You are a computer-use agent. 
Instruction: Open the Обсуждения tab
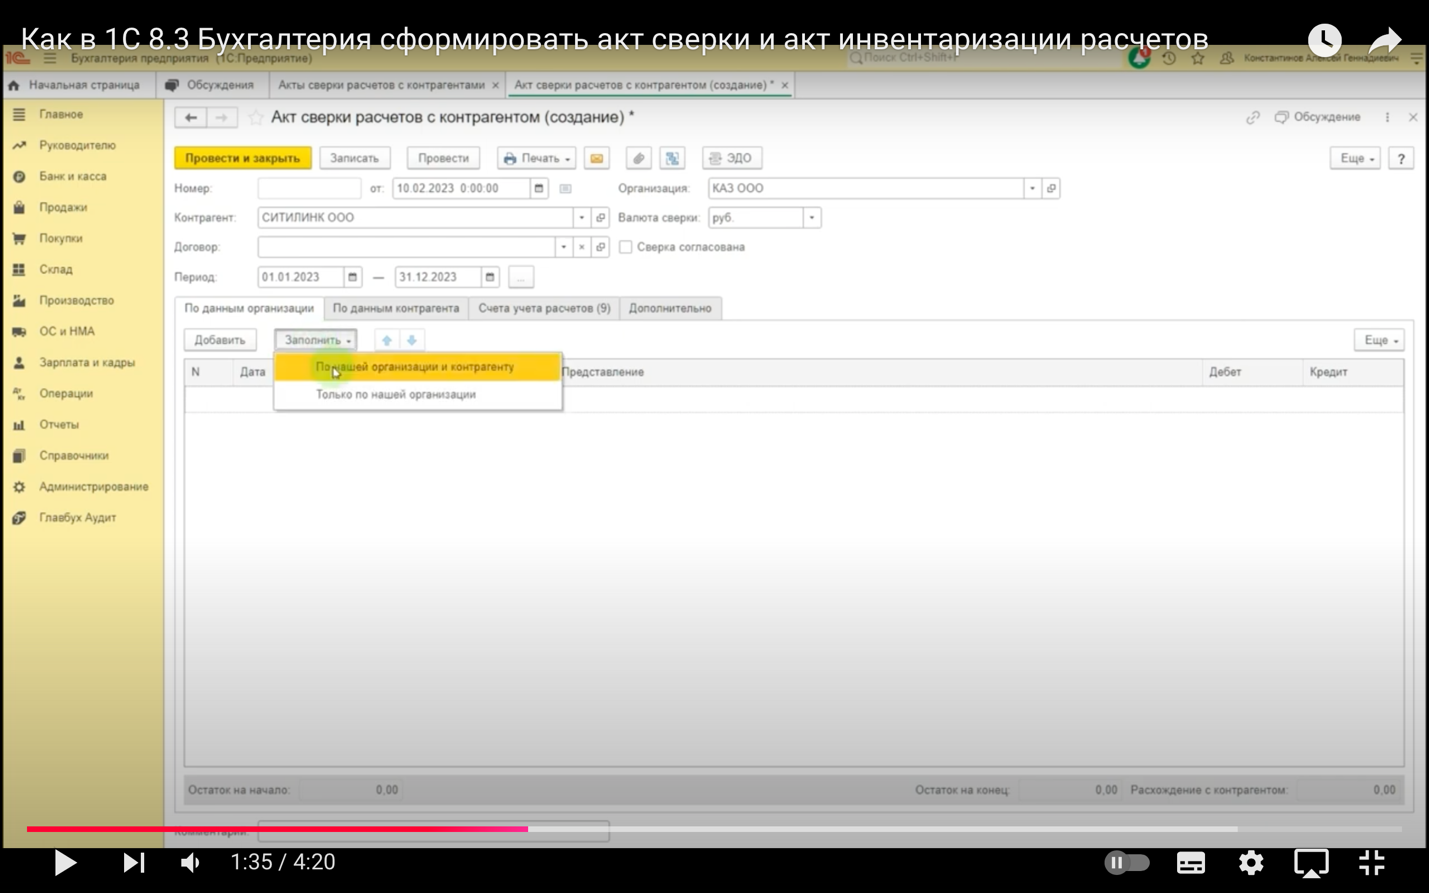pyautogui.click(x=211, y=85)
